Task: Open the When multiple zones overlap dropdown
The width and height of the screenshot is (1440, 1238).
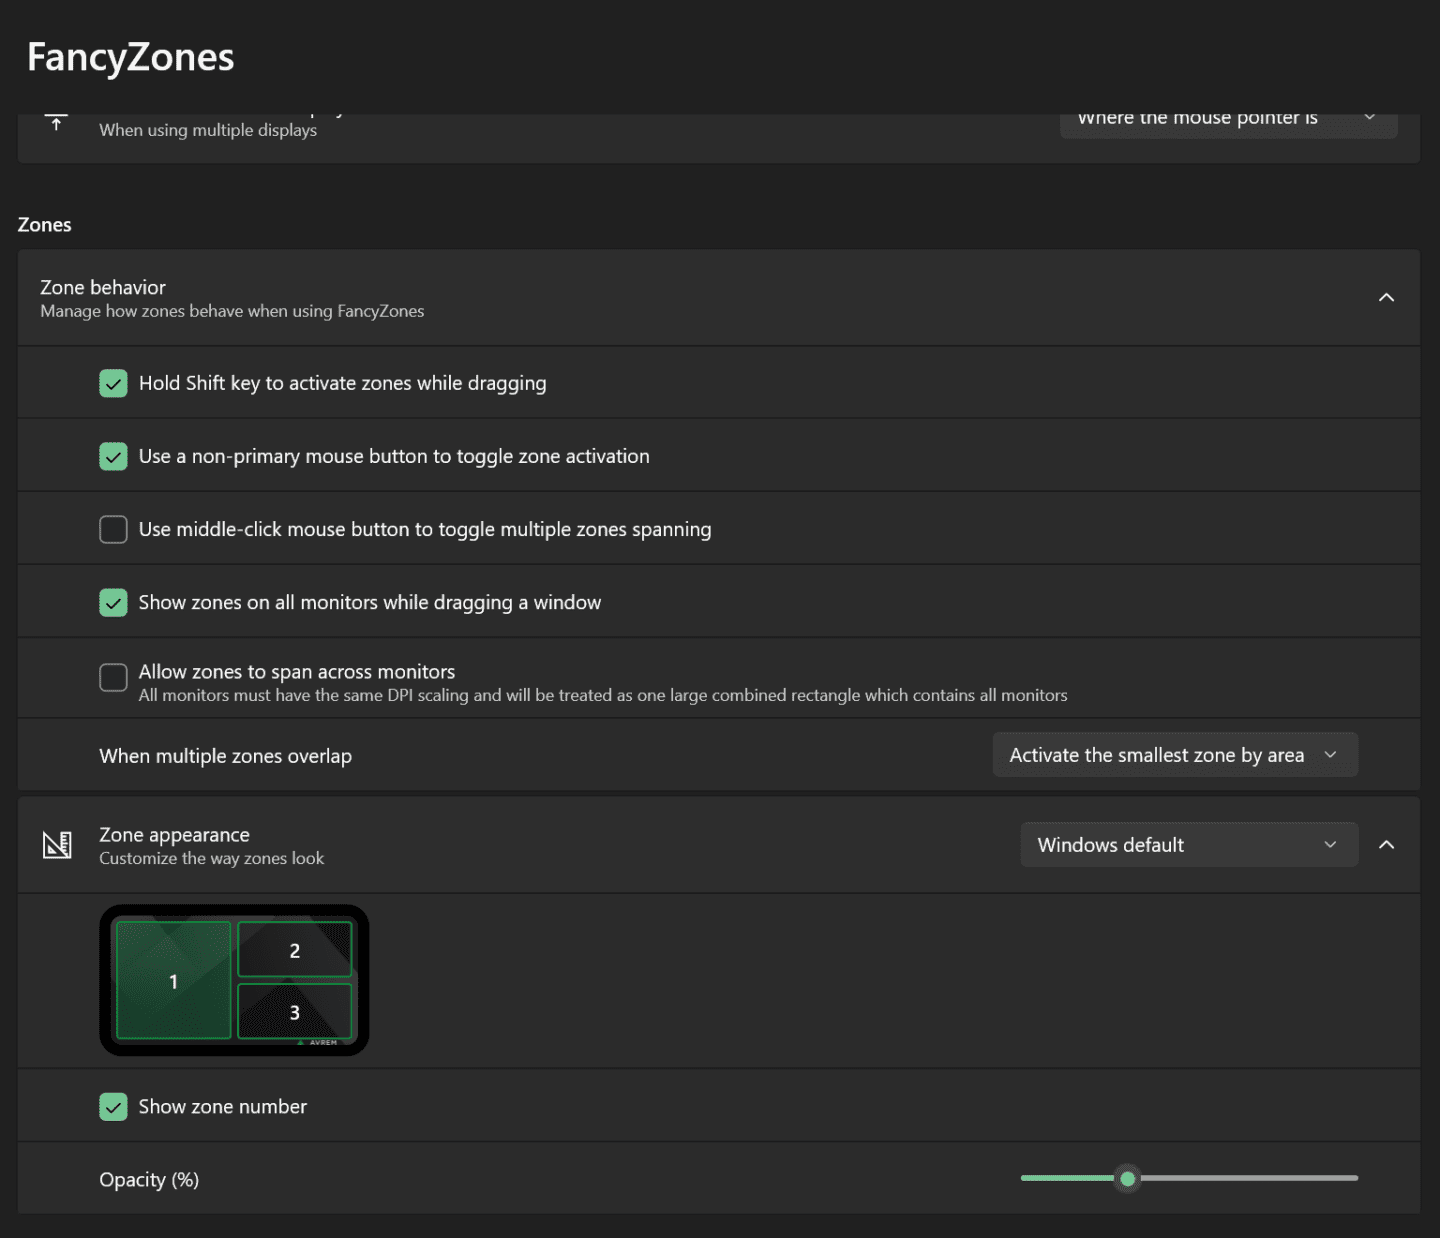Action: pos(1175,755)
